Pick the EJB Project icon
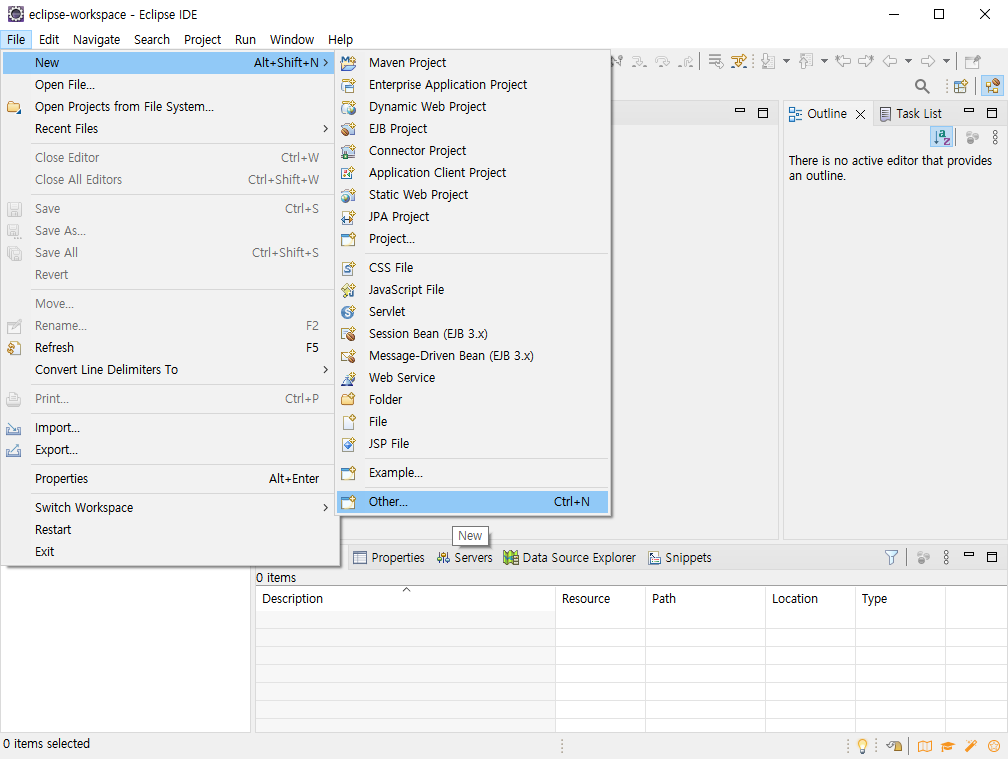Screen dimensions: 1008x759 click(x=348, y=129)
